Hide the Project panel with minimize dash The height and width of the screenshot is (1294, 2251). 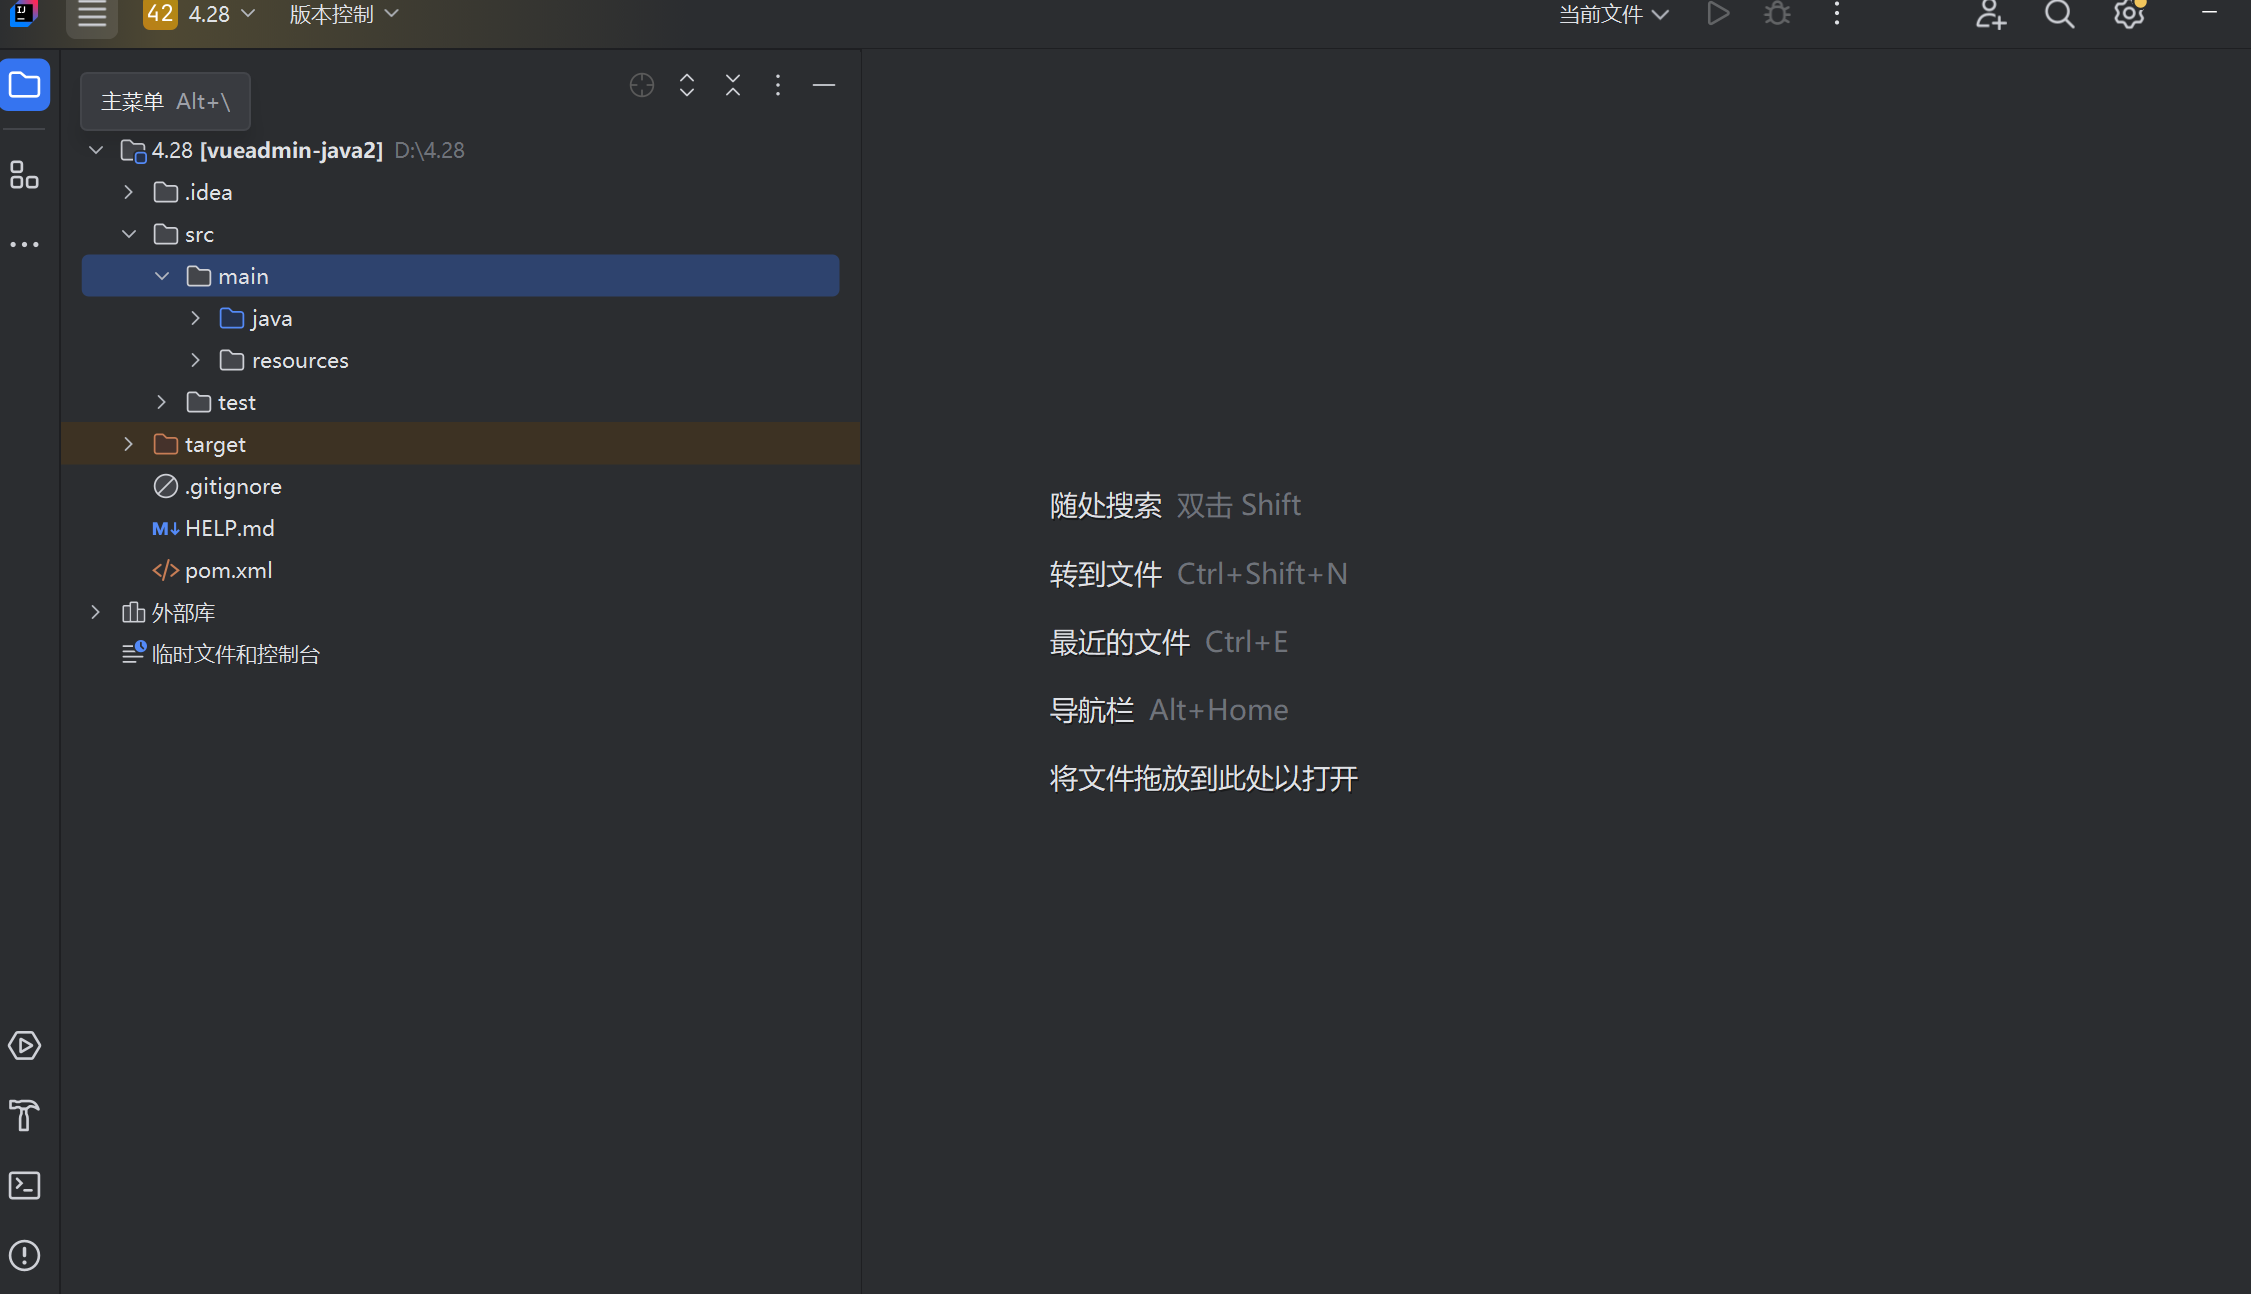click(x=824, y=85)
